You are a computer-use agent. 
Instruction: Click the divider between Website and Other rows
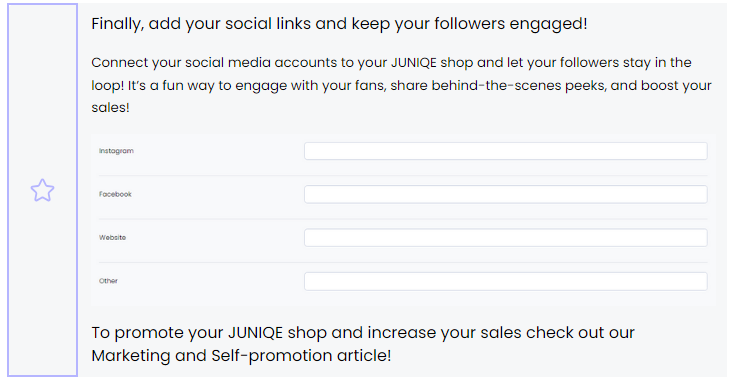click(403, 262)
